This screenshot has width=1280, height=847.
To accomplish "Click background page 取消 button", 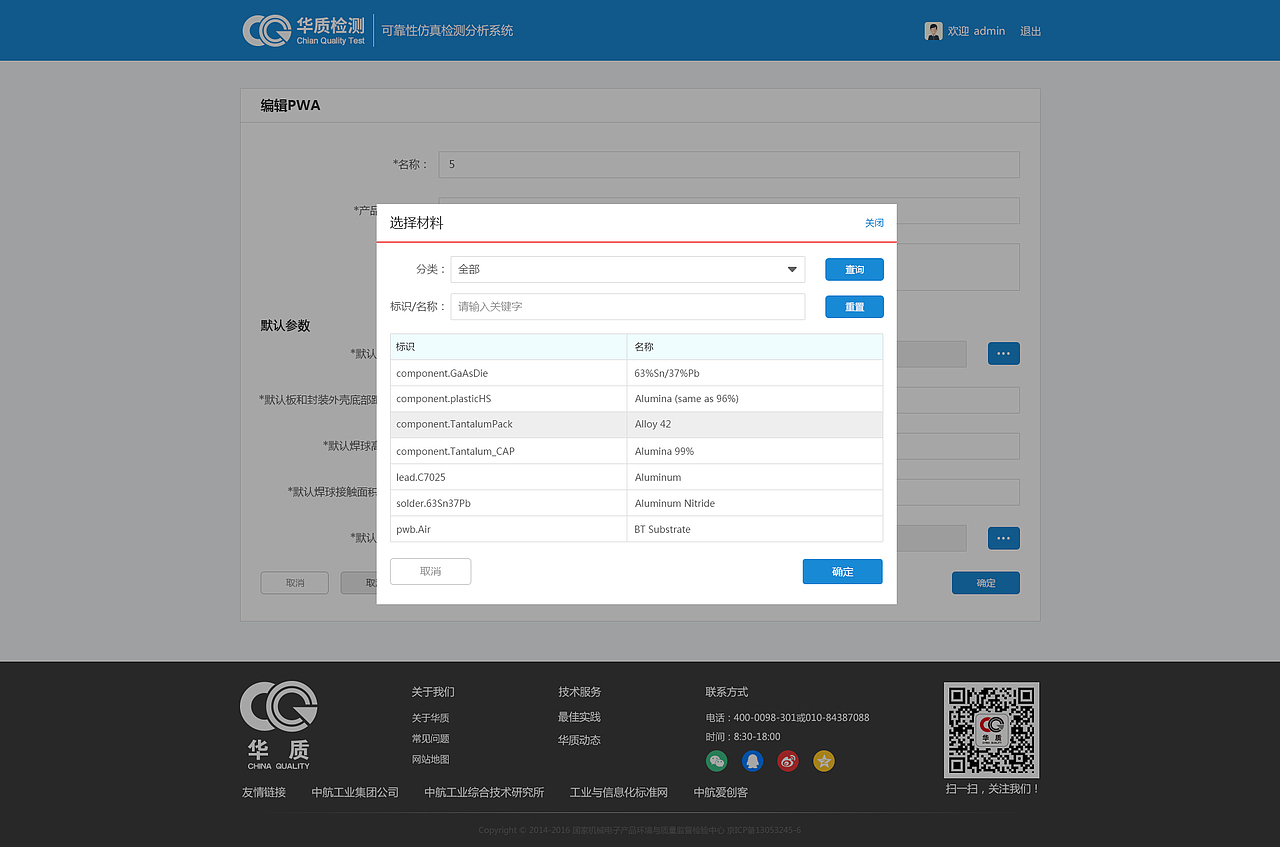I will [295, 583].
